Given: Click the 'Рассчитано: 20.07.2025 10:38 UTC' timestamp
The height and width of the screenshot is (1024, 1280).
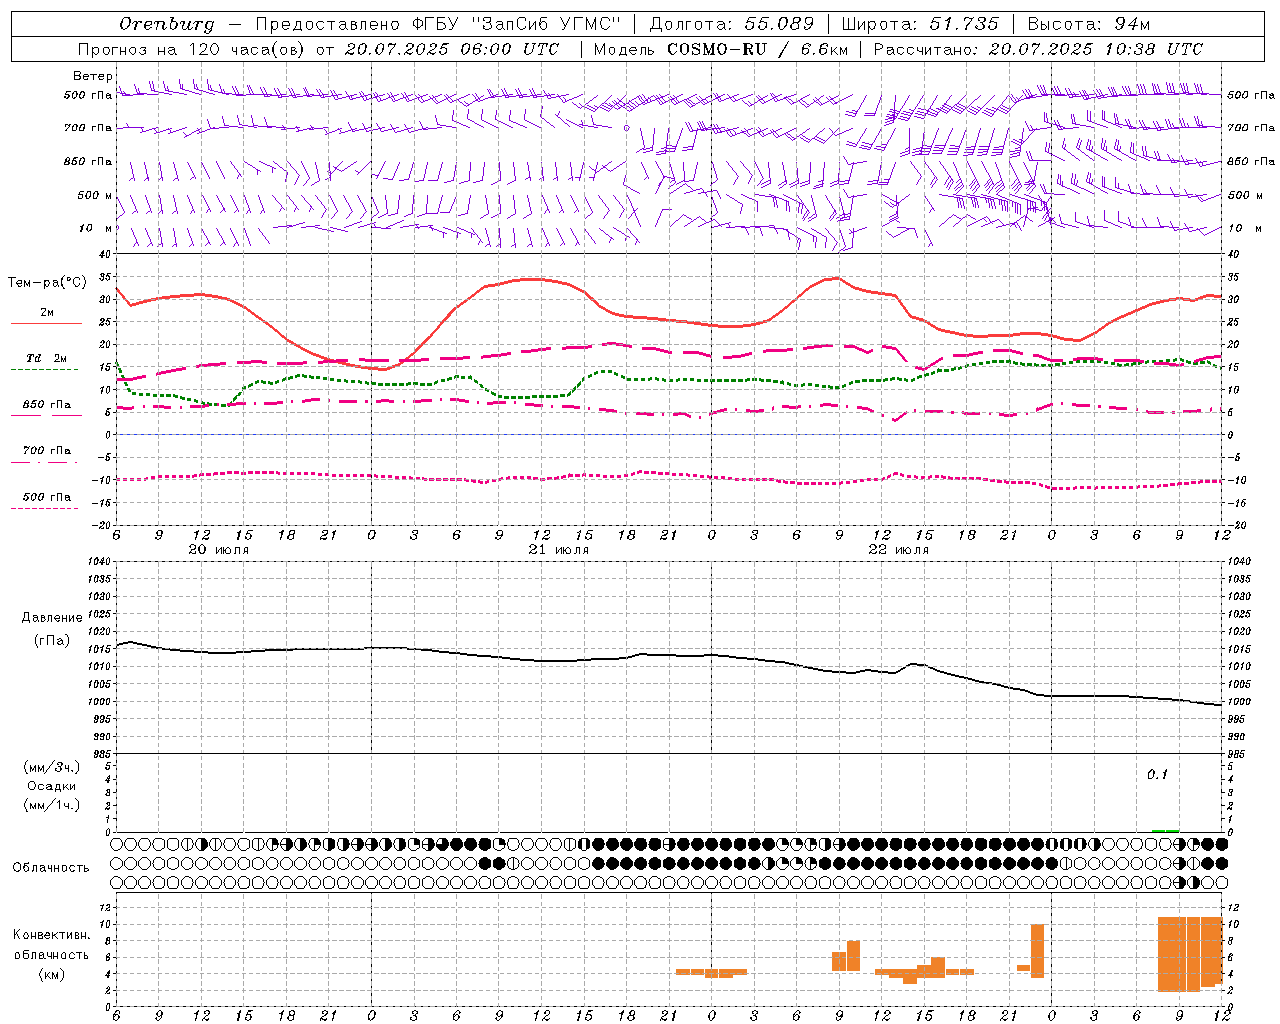Looking at the screenshot, I should point(1038,49).
